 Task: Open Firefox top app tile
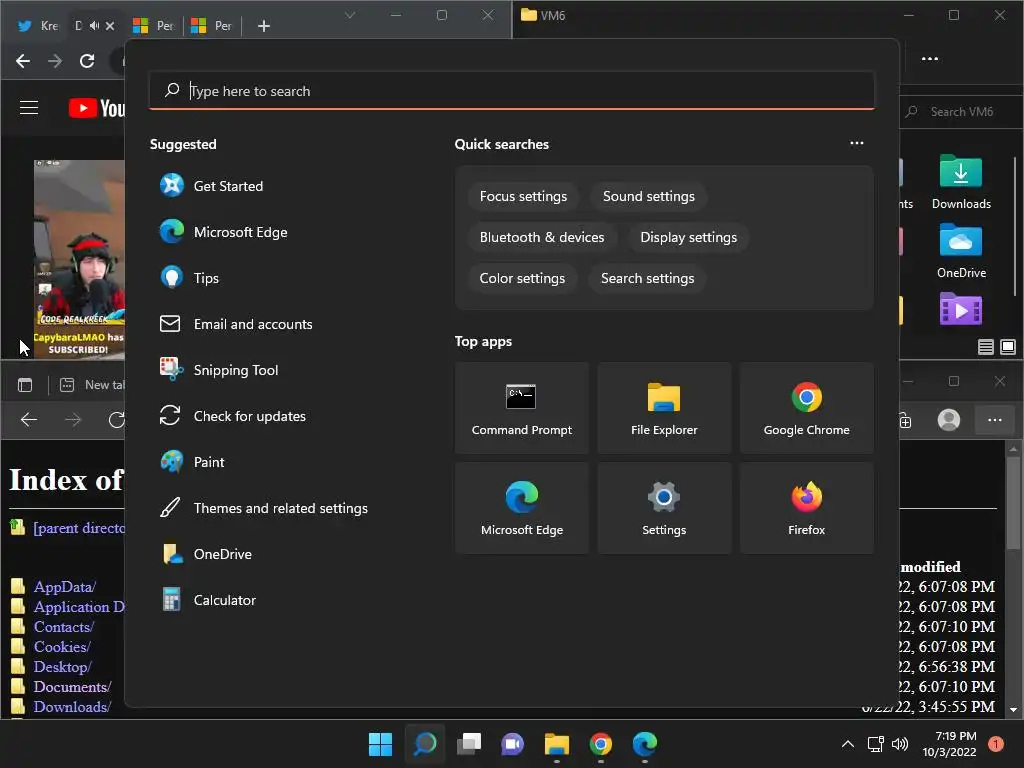(807, 508)
